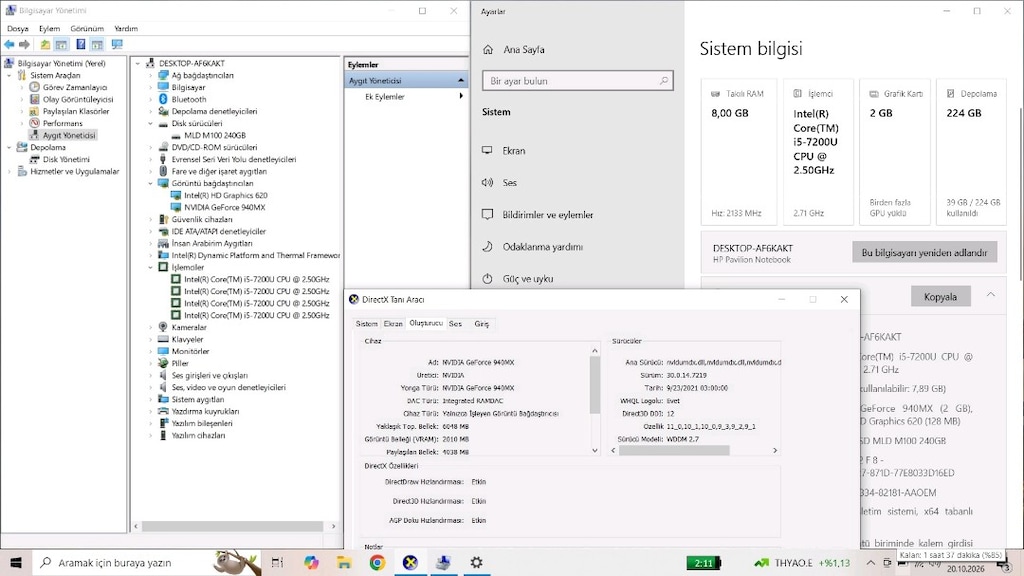The image size is (1024, 576).
Task: Expand the Ağ bağdaştırıcıları category
Action: pyautogui.click(x=150, y=76)
